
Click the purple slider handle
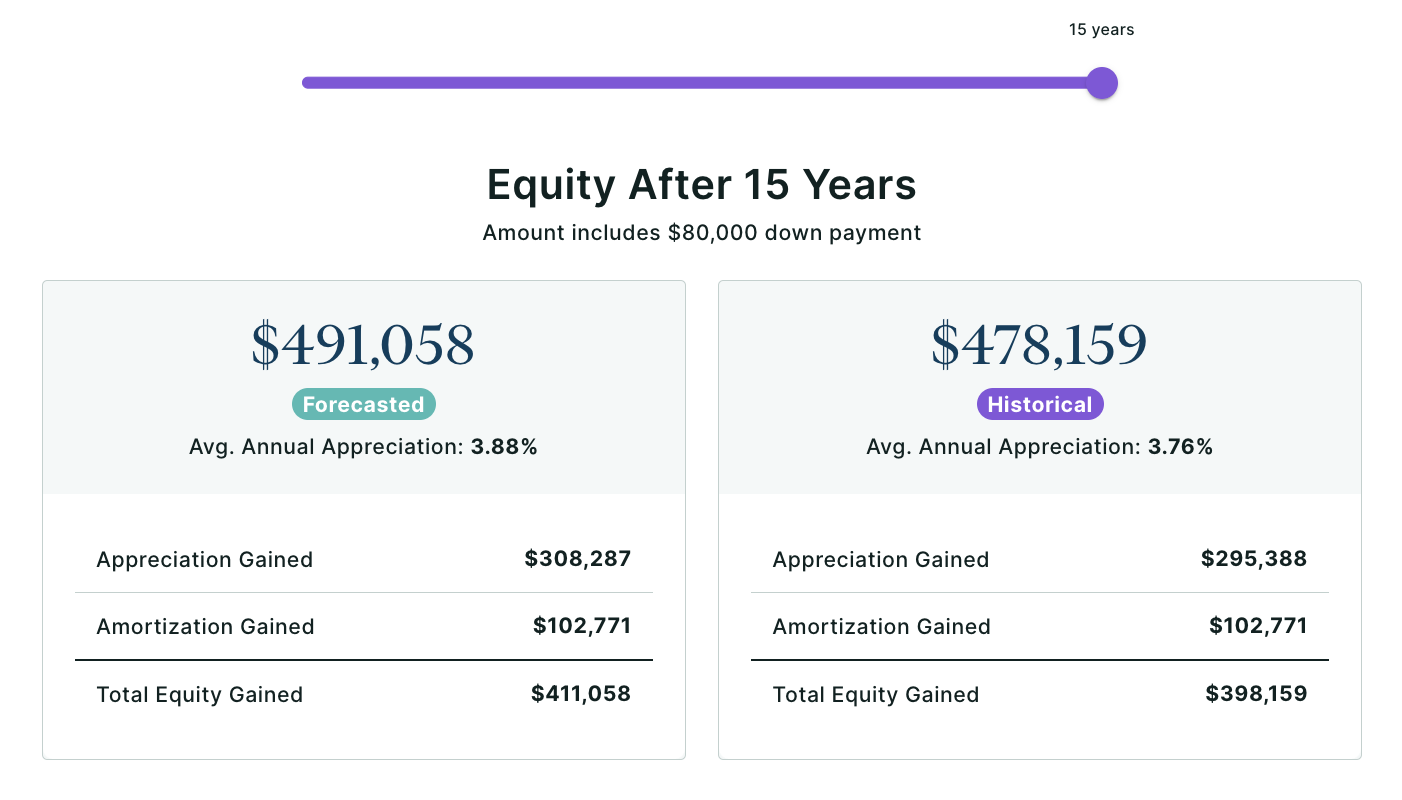pyautogui.click(x=1101, y=83)
